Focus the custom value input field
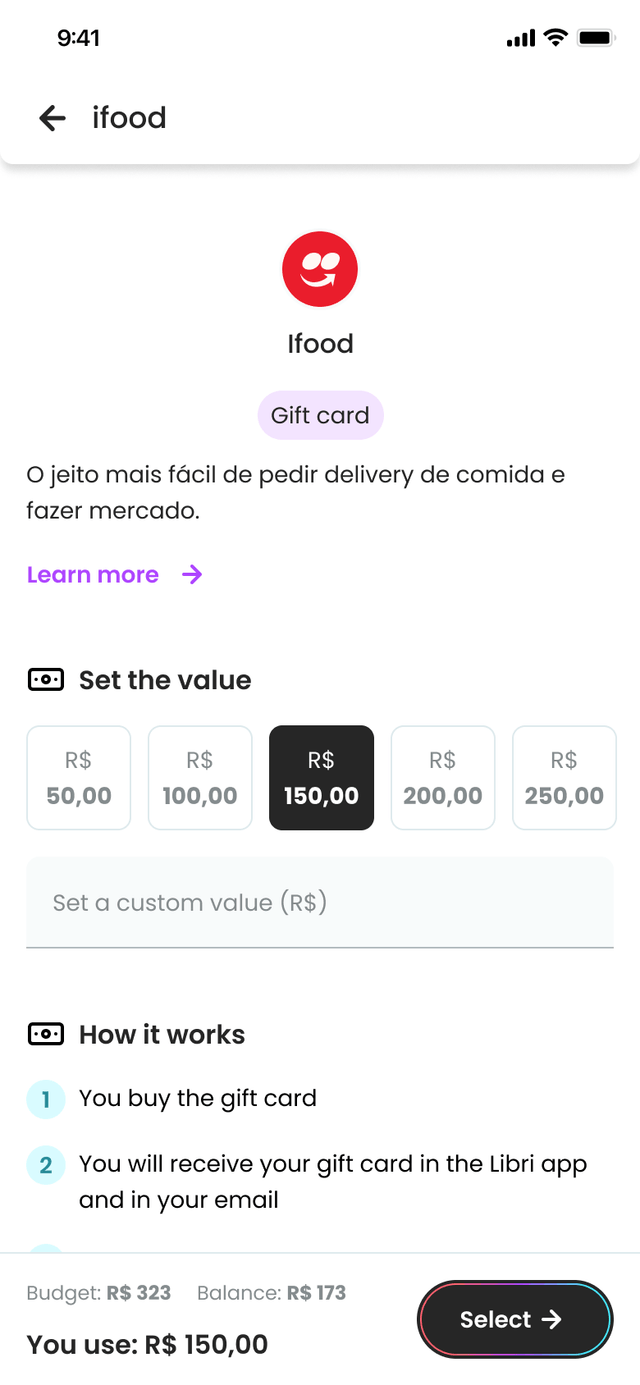The height and width of the screenshot is (1385, 640). [320, 903]
